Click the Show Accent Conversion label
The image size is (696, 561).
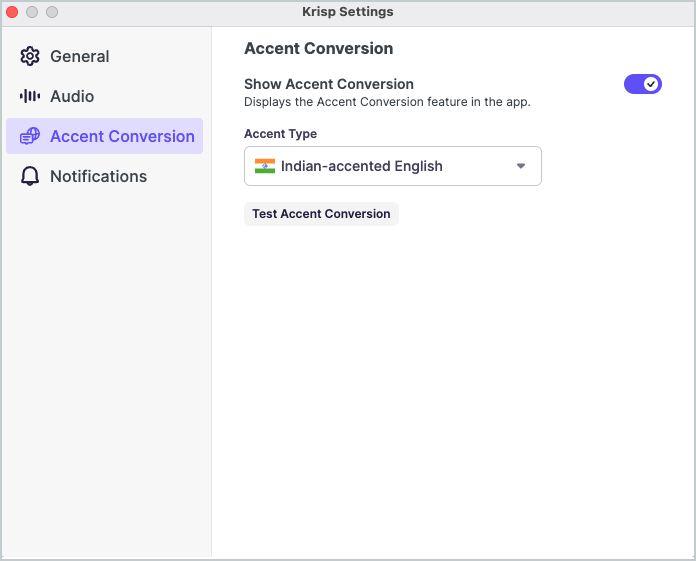[328, 84]
